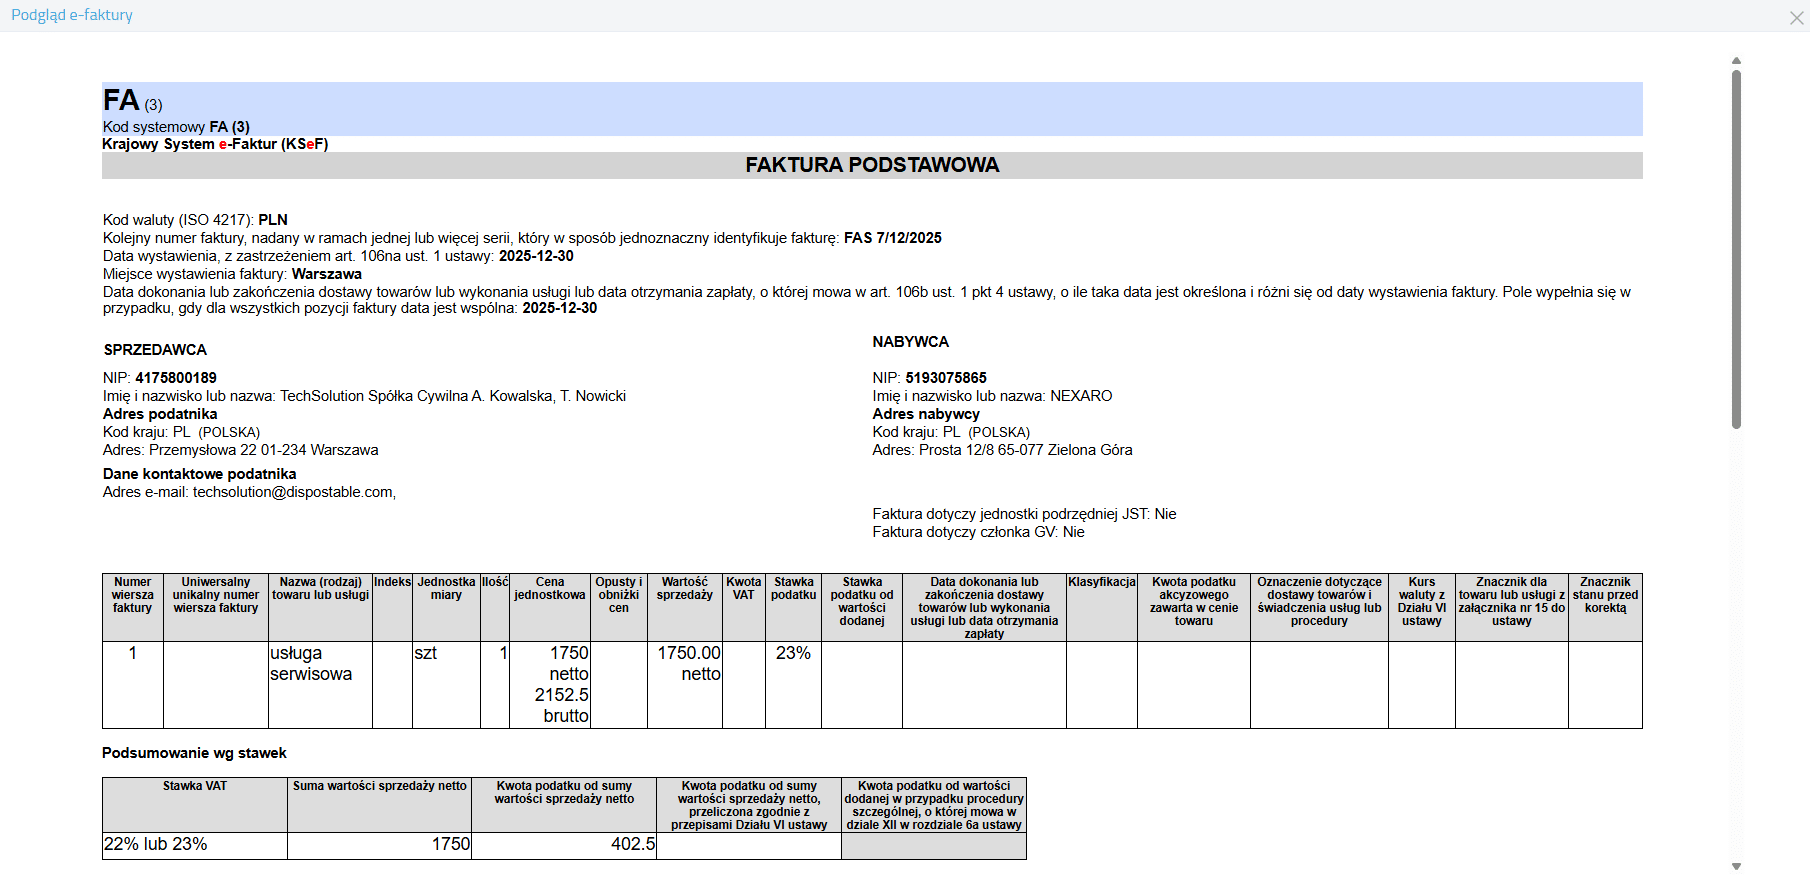The width and height of the screenshot is (1810, 893).
Task: Click the 'NABYWCA' section heading
Action: click(910, 342)
